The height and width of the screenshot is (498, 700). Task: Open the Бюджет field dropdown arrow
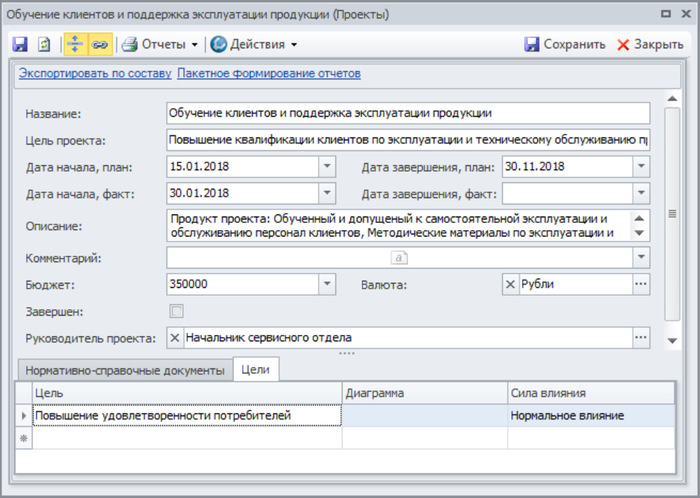[327, 285]
